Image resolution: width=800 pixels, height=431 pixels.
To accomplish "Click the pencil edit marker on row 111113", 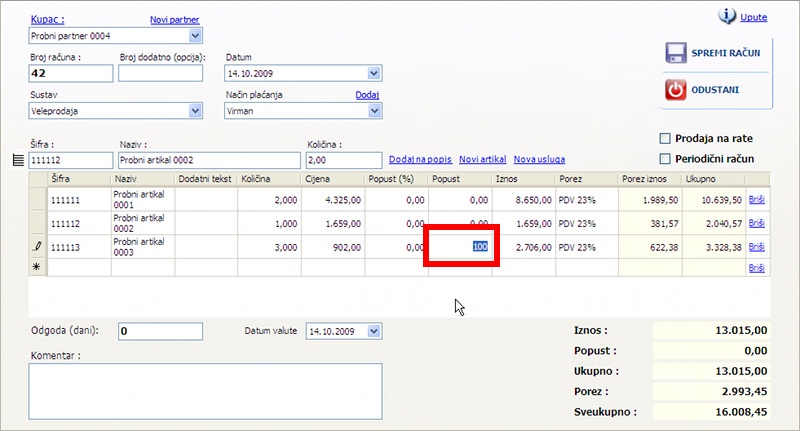I will click(38, 245).
